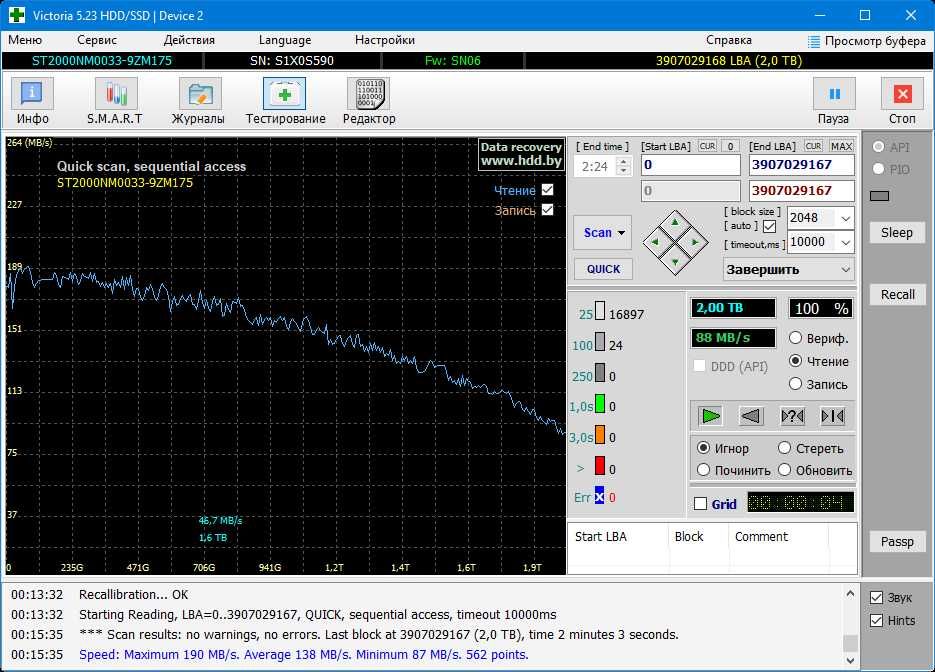Click the Просмотр буфера buffer view icon
The width and height of the screenshot is (935, 672).
[x=813, y=41]
